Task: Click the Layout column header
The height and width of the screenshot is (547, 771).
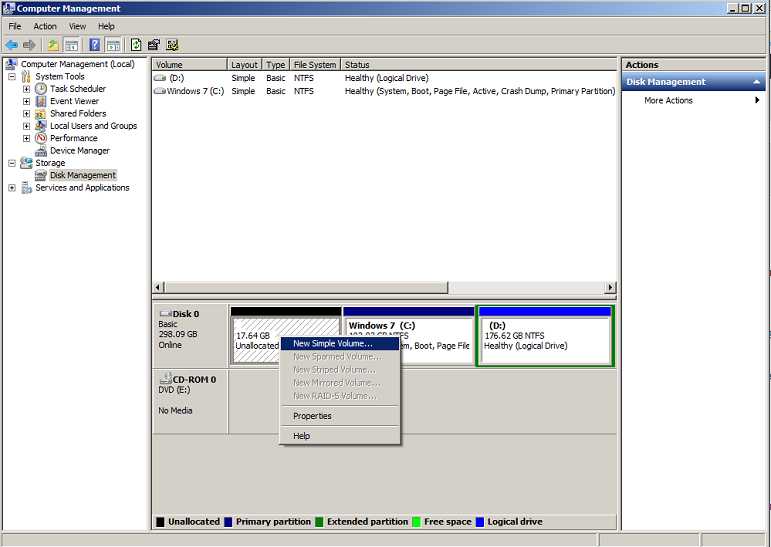Action: click(244, 65)
